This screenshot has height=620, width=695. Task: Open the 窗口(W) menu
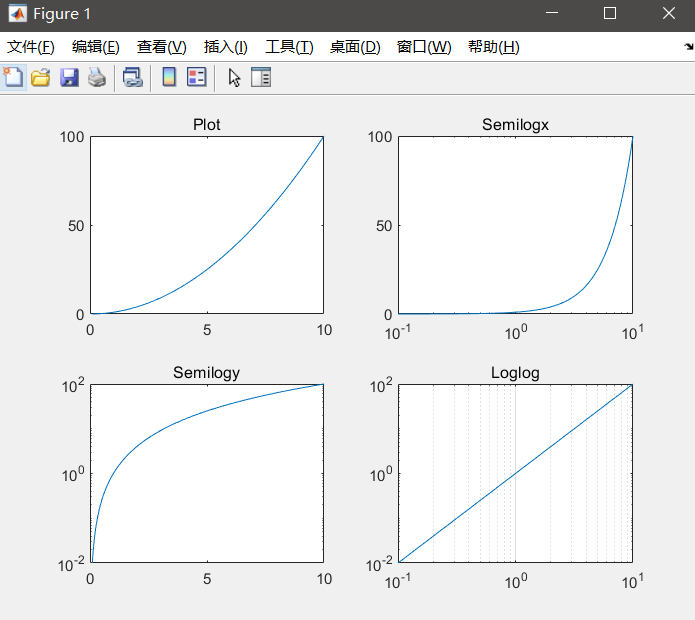tap(424, 47)
